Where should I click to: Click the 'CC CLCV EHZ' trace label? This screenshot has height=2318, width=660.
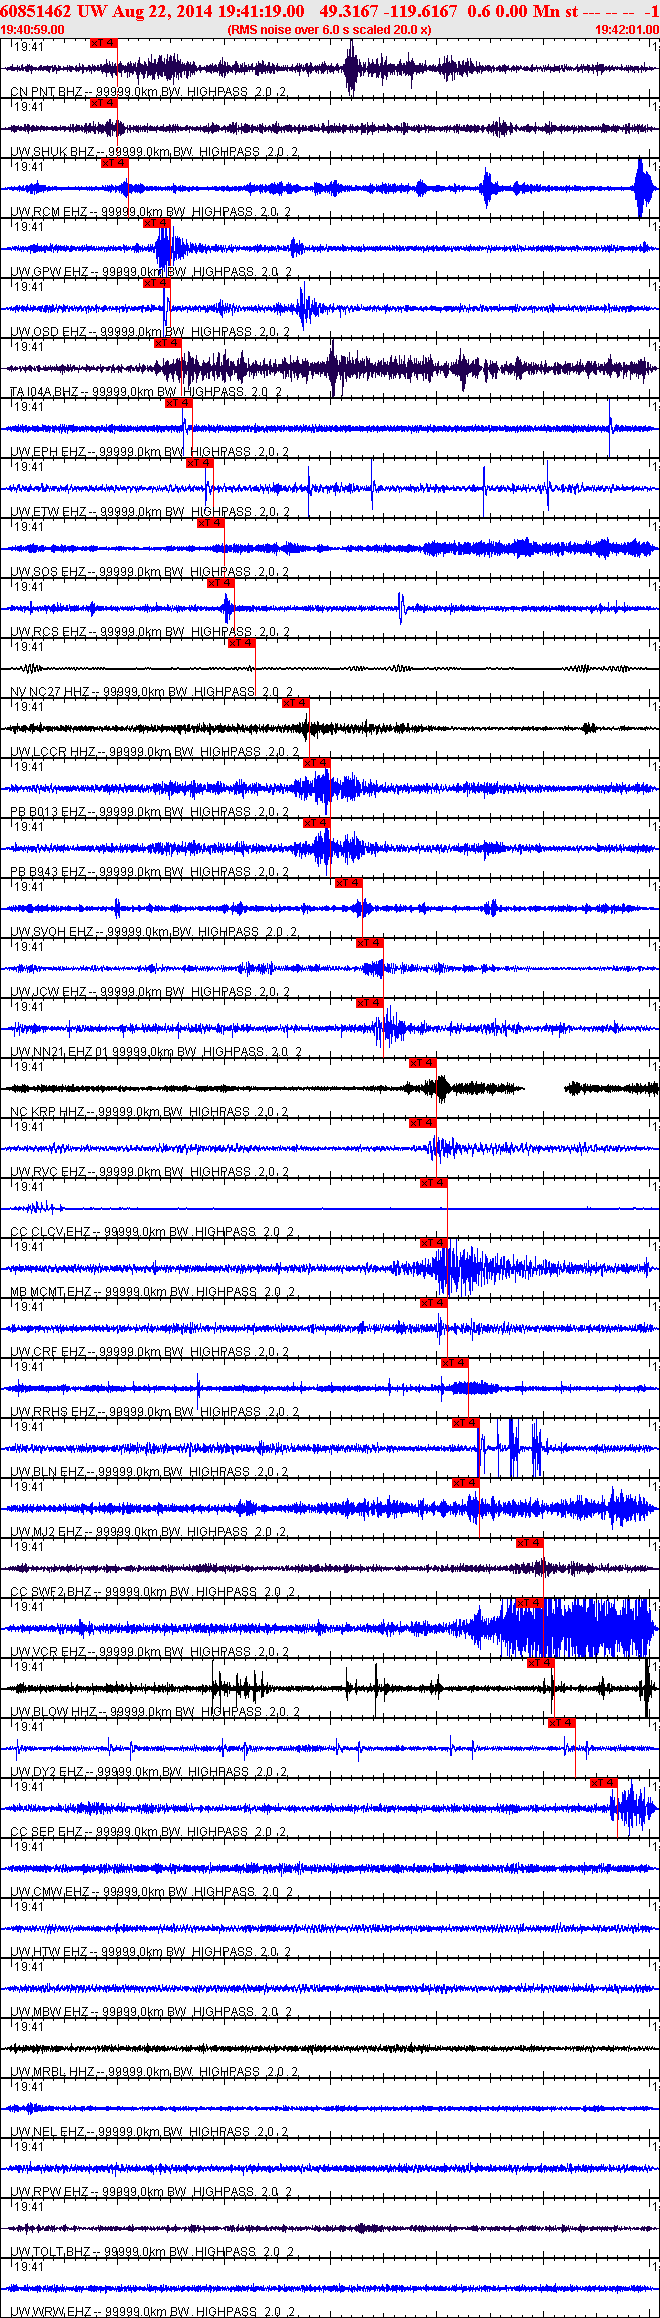point(50,1232)
